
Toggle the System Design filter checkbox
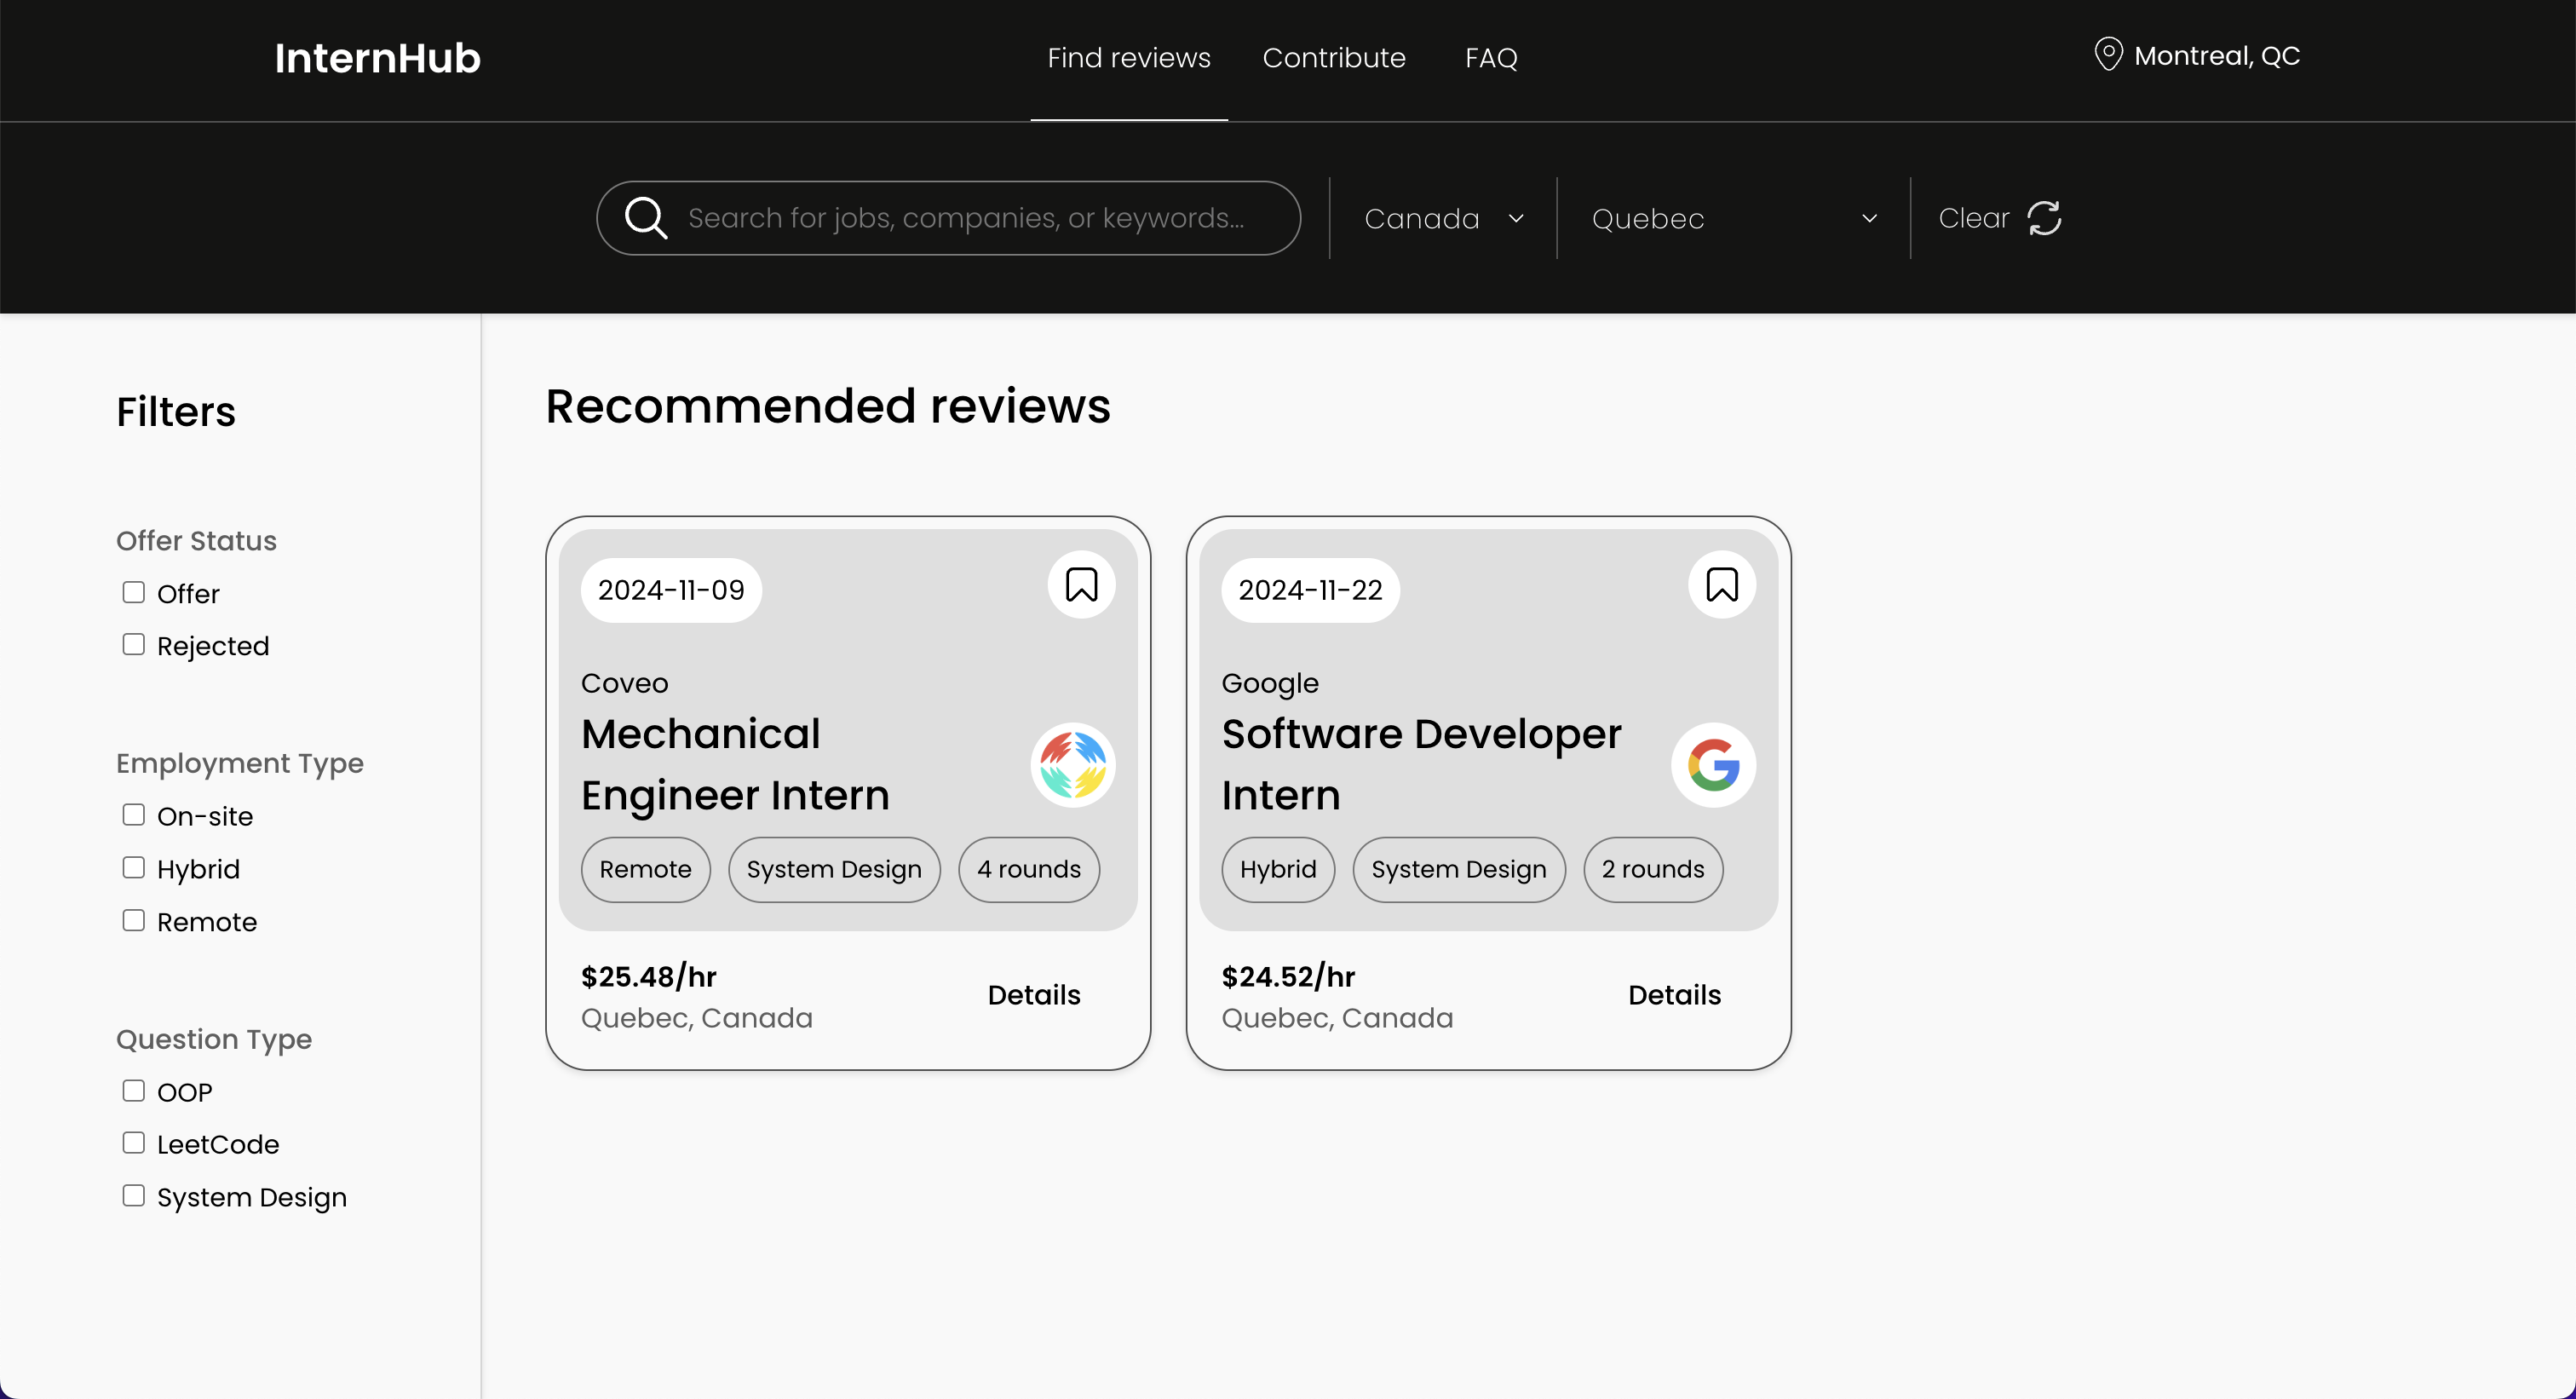134,1196
